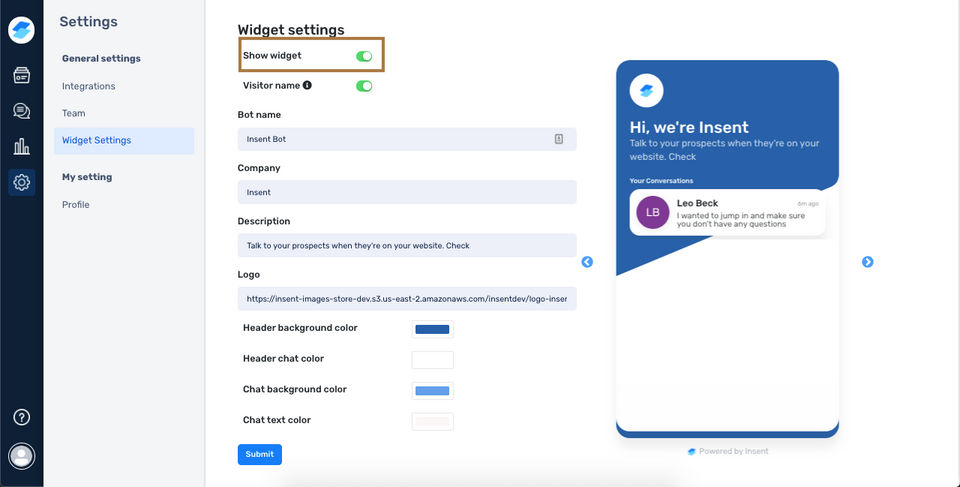
Task: Open the user avatar at sidebar bottom
Action: pyautogui.click(x=21, y=456)
